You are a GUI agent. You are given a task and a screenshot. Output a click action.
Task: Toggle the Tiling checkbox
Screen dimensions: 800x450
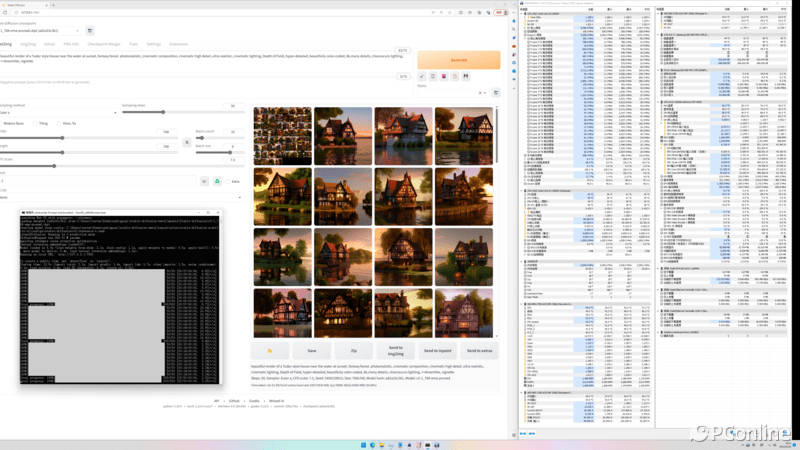36,123
